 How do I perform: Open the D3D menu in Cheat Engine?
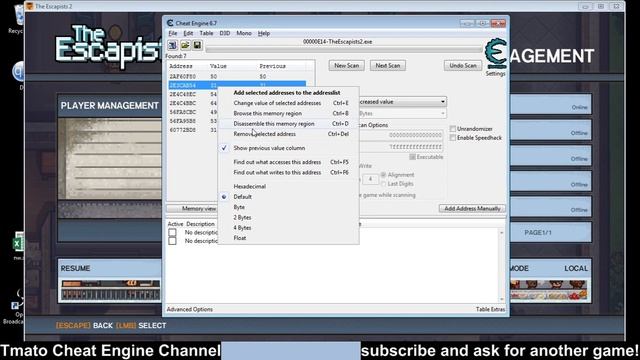click(225, 33)
